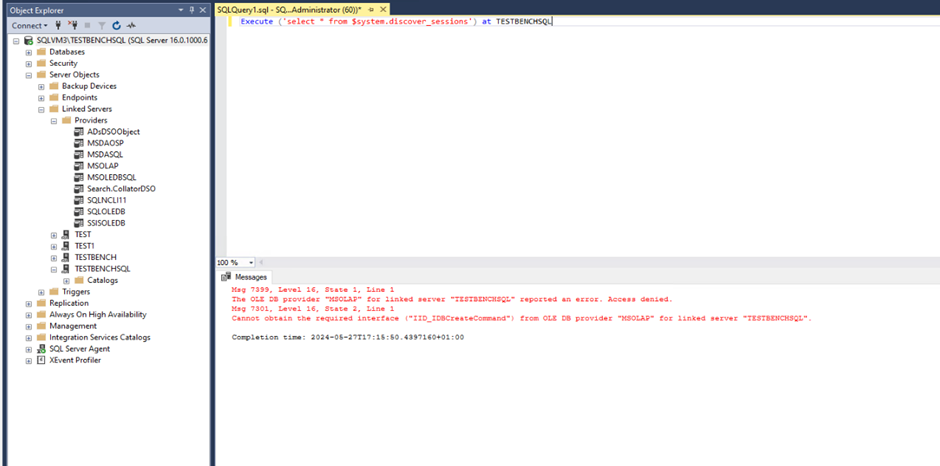This screenshot has height=466, width=940.
Task: Click the Connect Object Explorer plug icon
Action: pos(59,26)
